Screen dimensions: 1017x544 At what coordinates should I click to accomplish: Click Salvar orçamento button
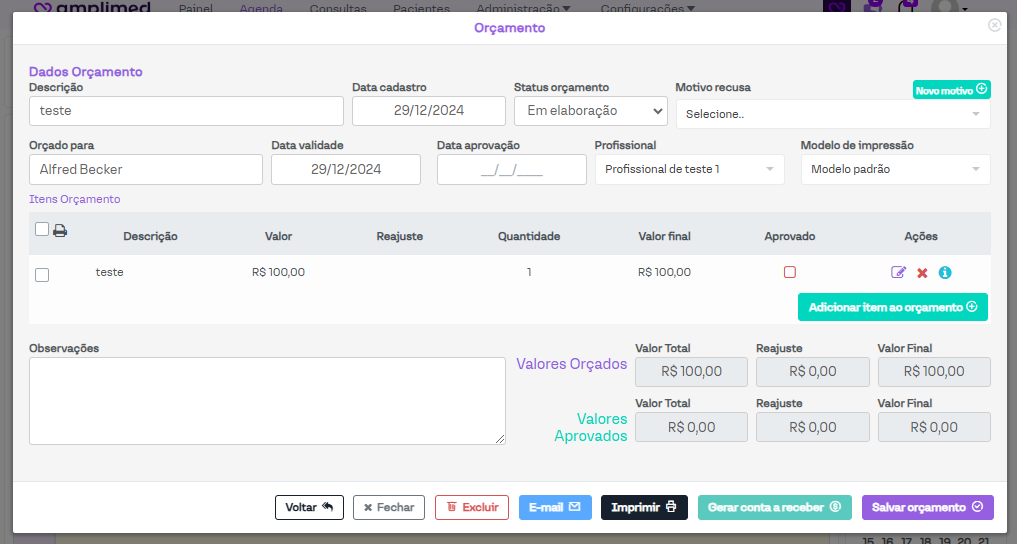[x=927, y=507]
